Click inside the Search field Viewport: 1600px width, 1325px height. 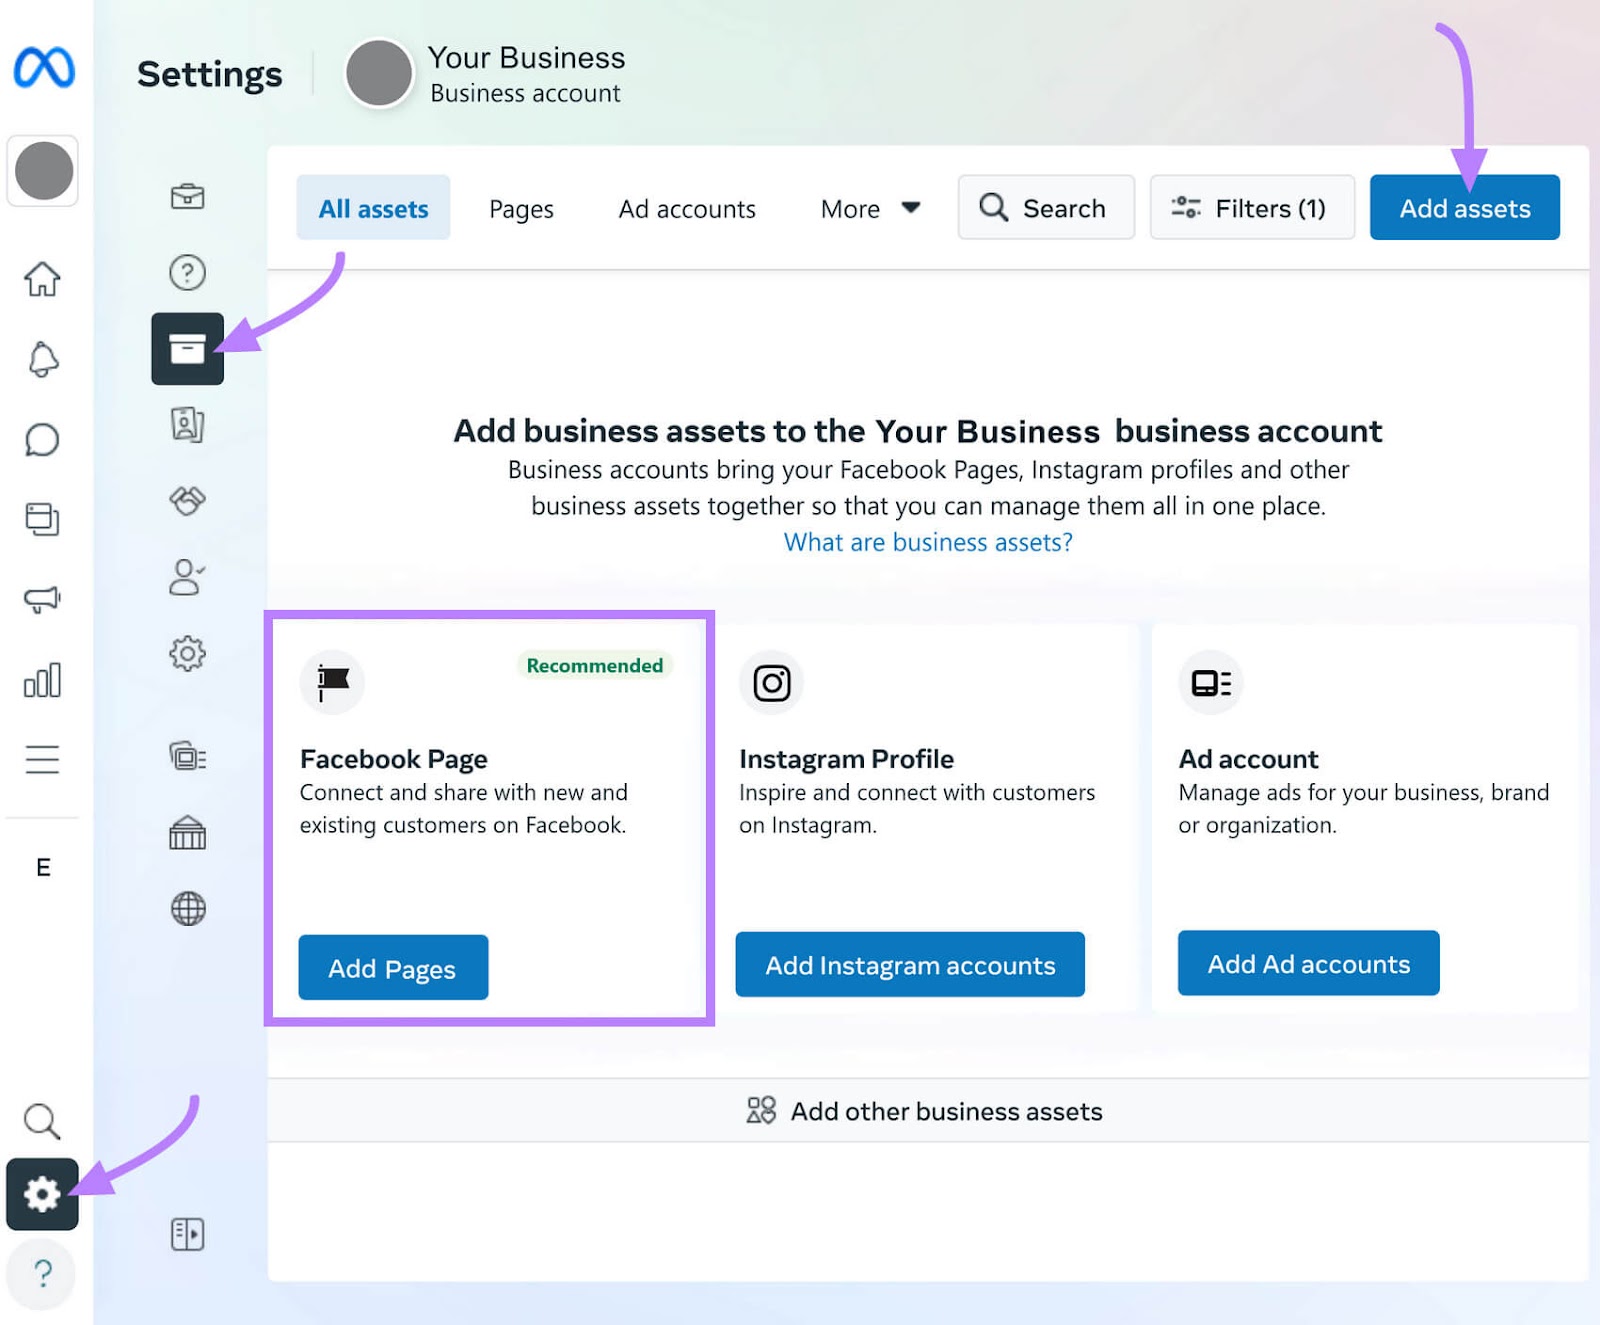click(1046, 208)
